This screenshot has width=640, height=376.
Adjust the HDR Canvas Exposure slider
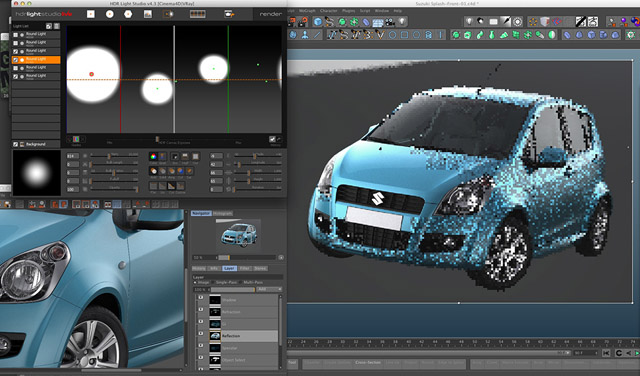(x=157, y=140)
